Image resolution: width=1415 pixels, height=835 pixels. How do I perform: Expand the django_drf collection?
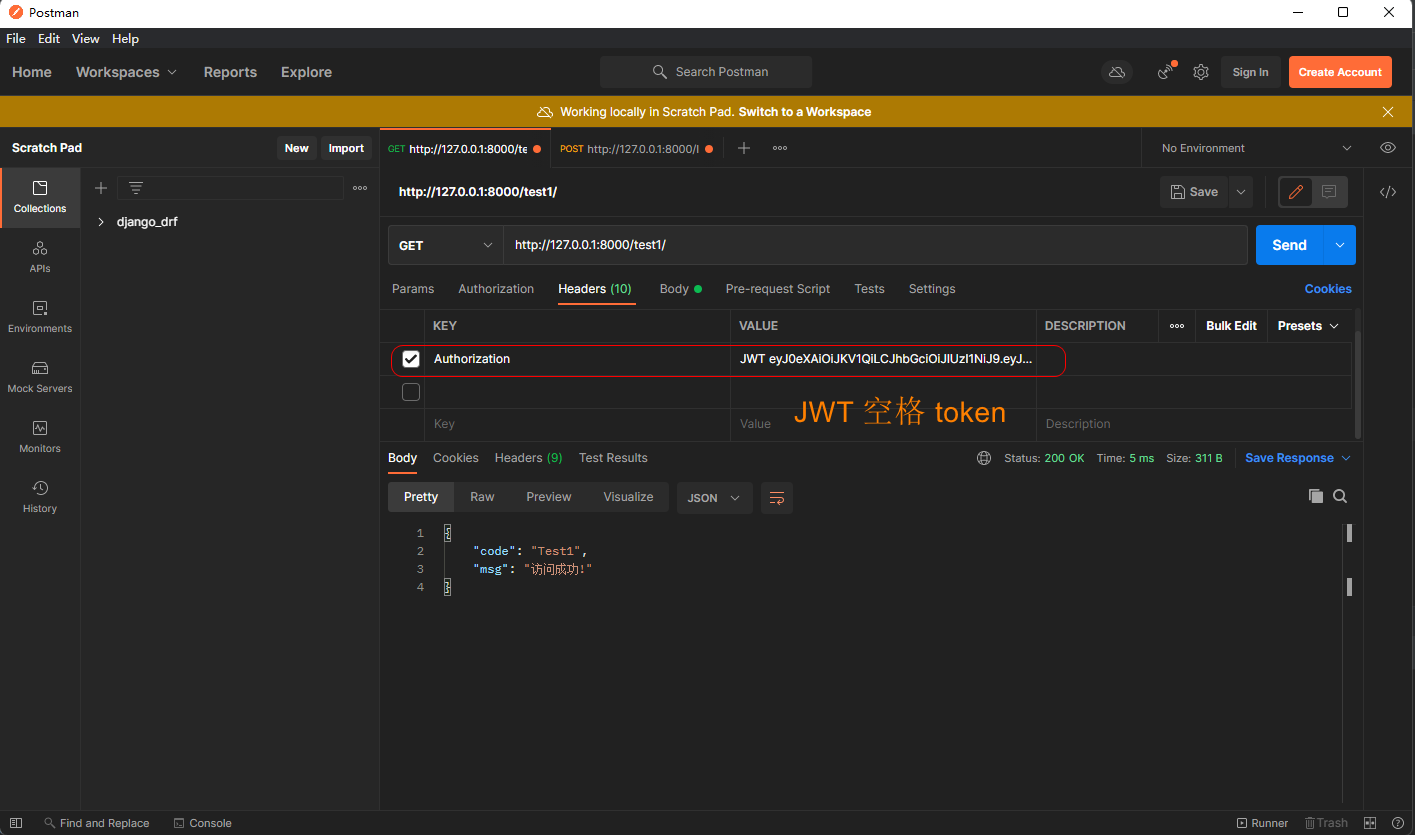[x=101, y=222]
